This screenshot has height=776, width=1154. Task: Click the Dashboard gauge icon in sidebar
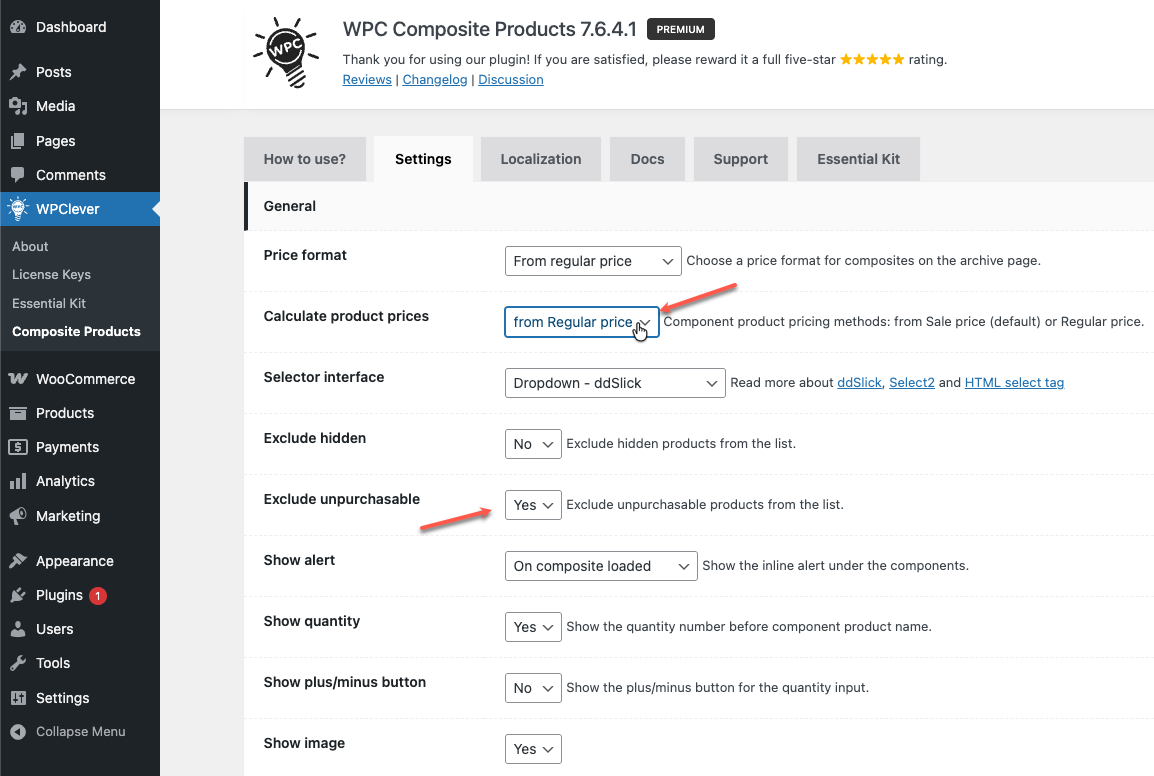[x=18, y=27]
